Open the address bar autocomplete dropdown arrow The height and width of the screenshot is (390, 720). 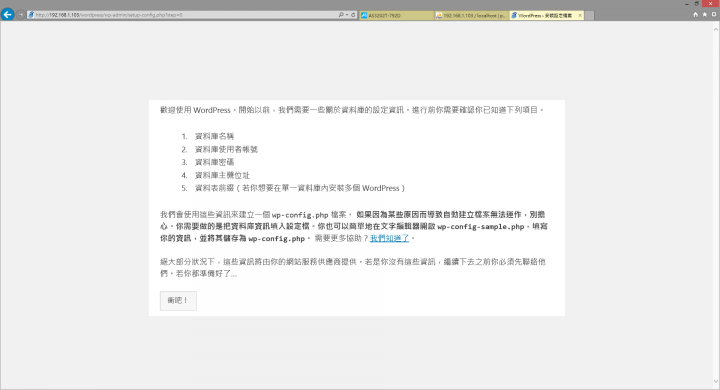347,15
